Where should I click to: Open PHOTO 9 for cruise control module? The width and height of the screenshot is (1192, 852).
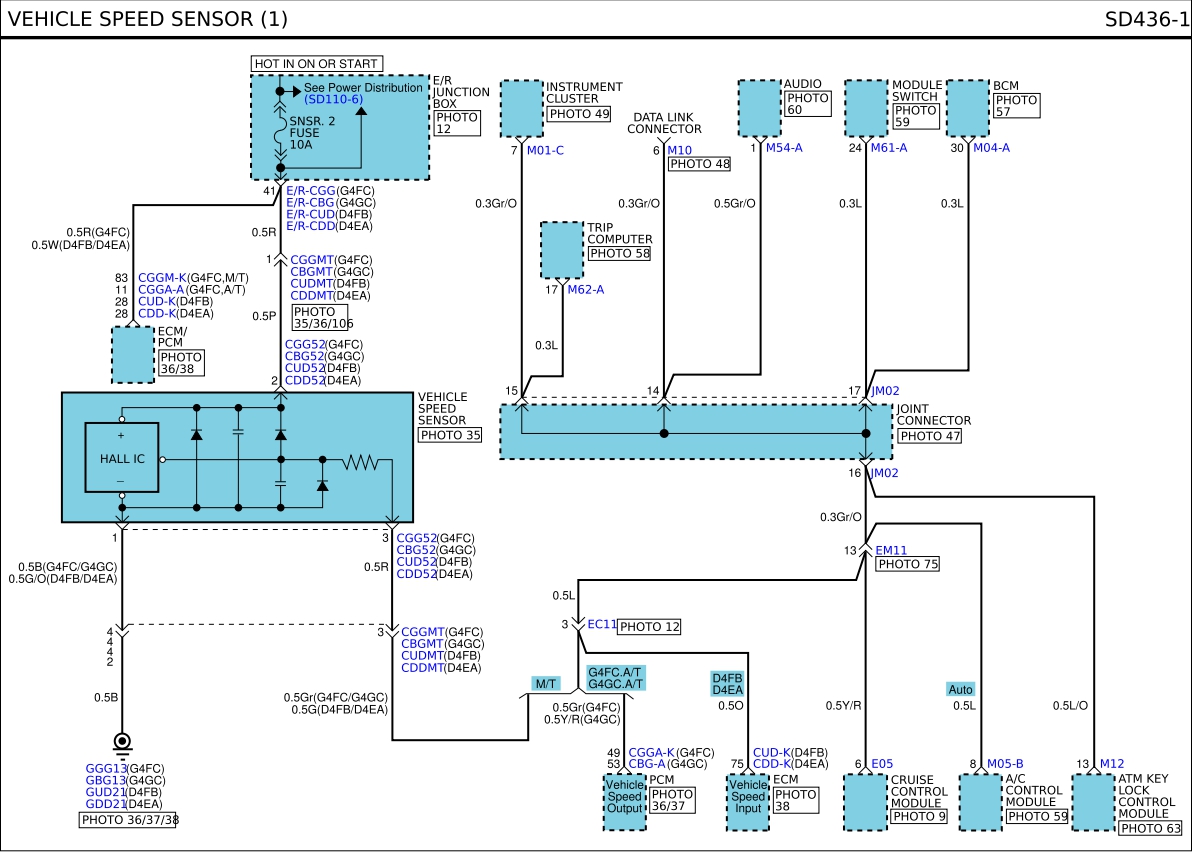919,817
